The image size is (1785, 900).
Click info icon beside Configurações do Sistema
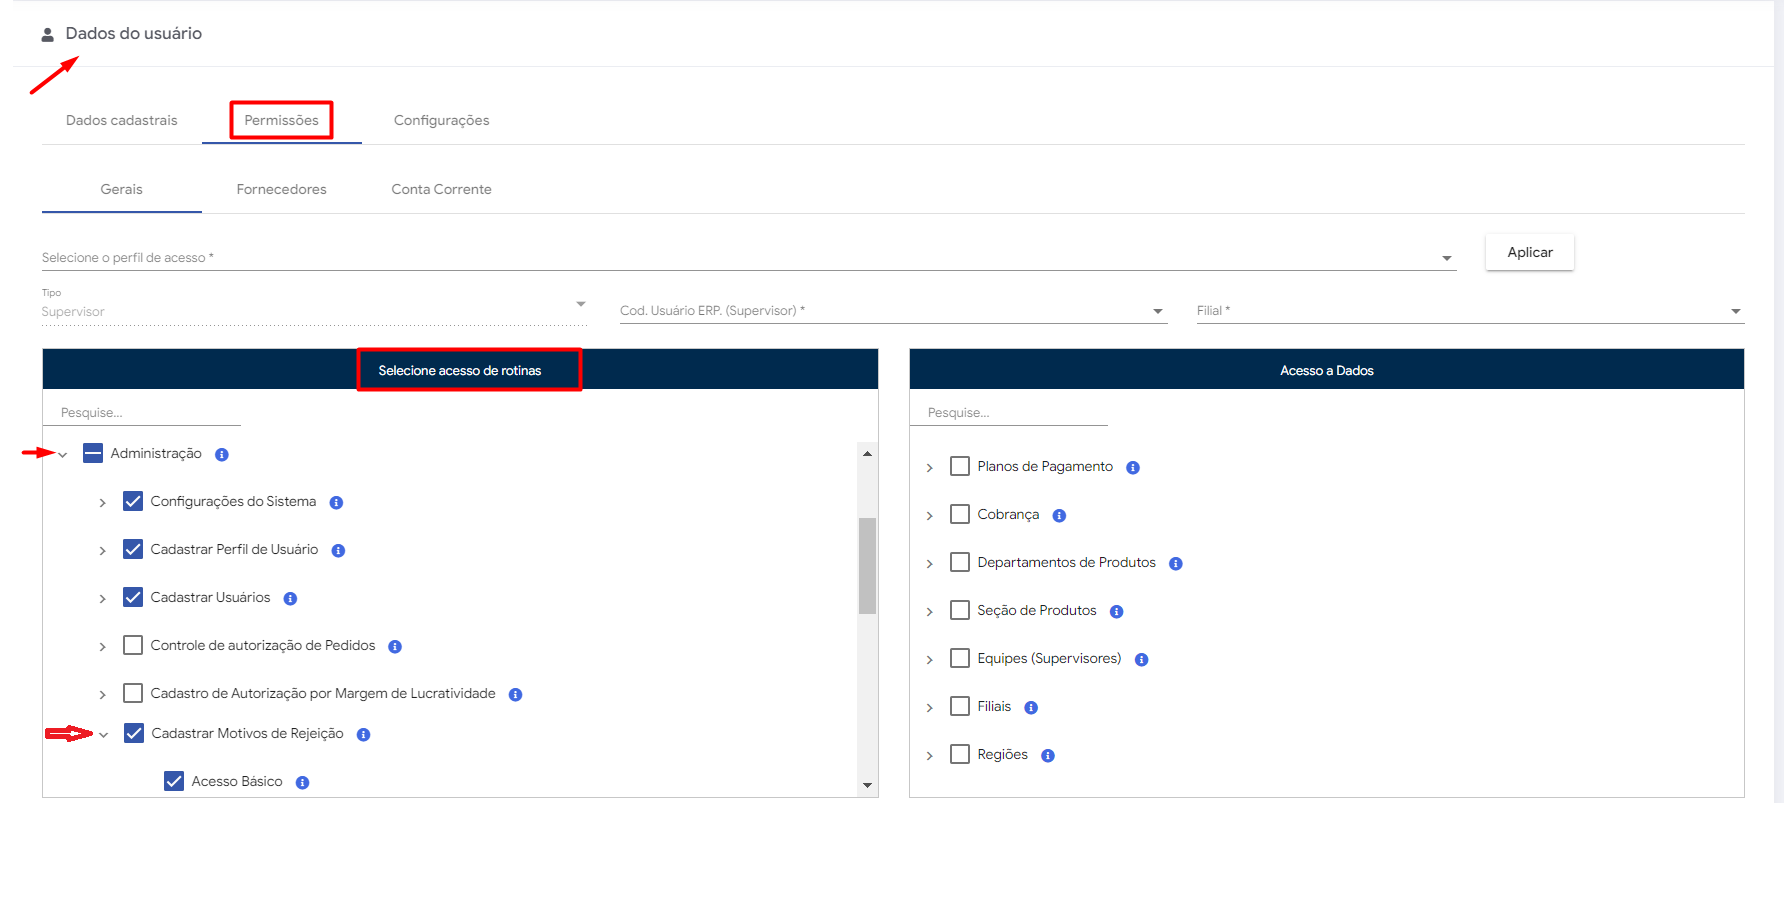[336, 503]
